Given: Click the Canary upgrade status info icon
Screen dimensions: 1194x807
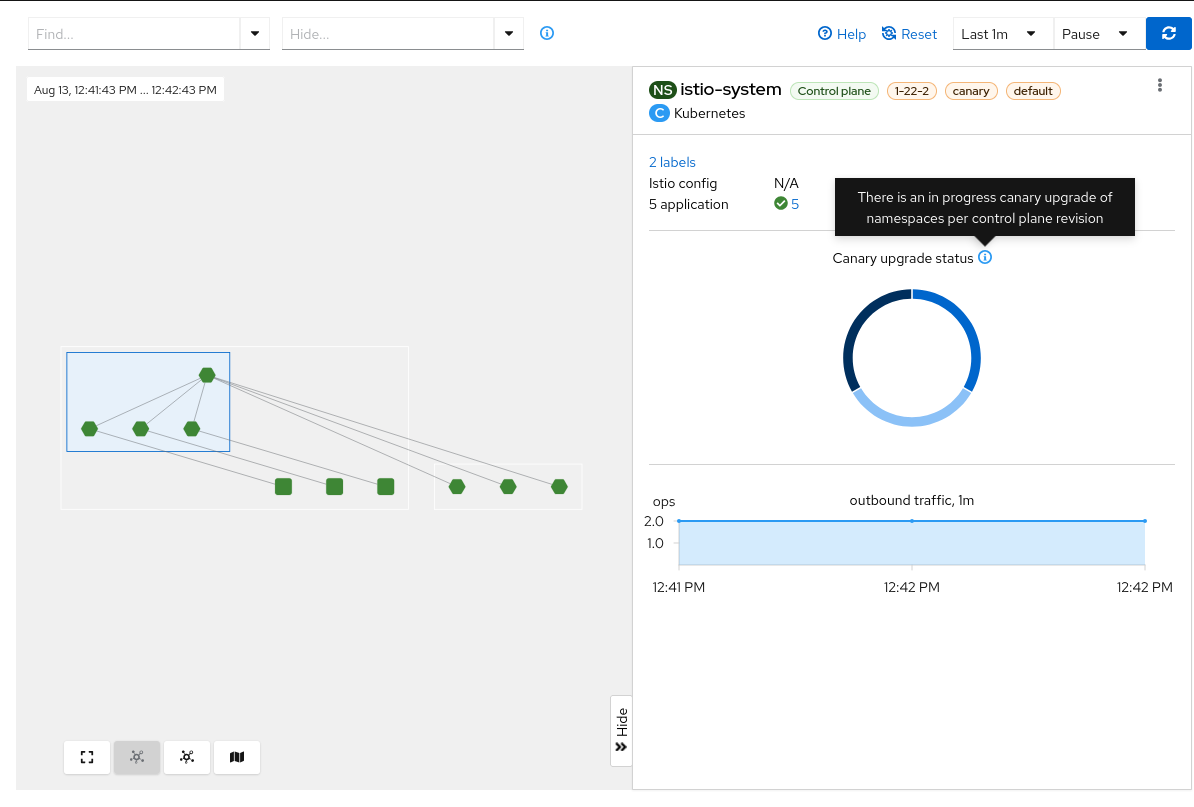Looking at the screenshot, I should click(x=985, y=257).
